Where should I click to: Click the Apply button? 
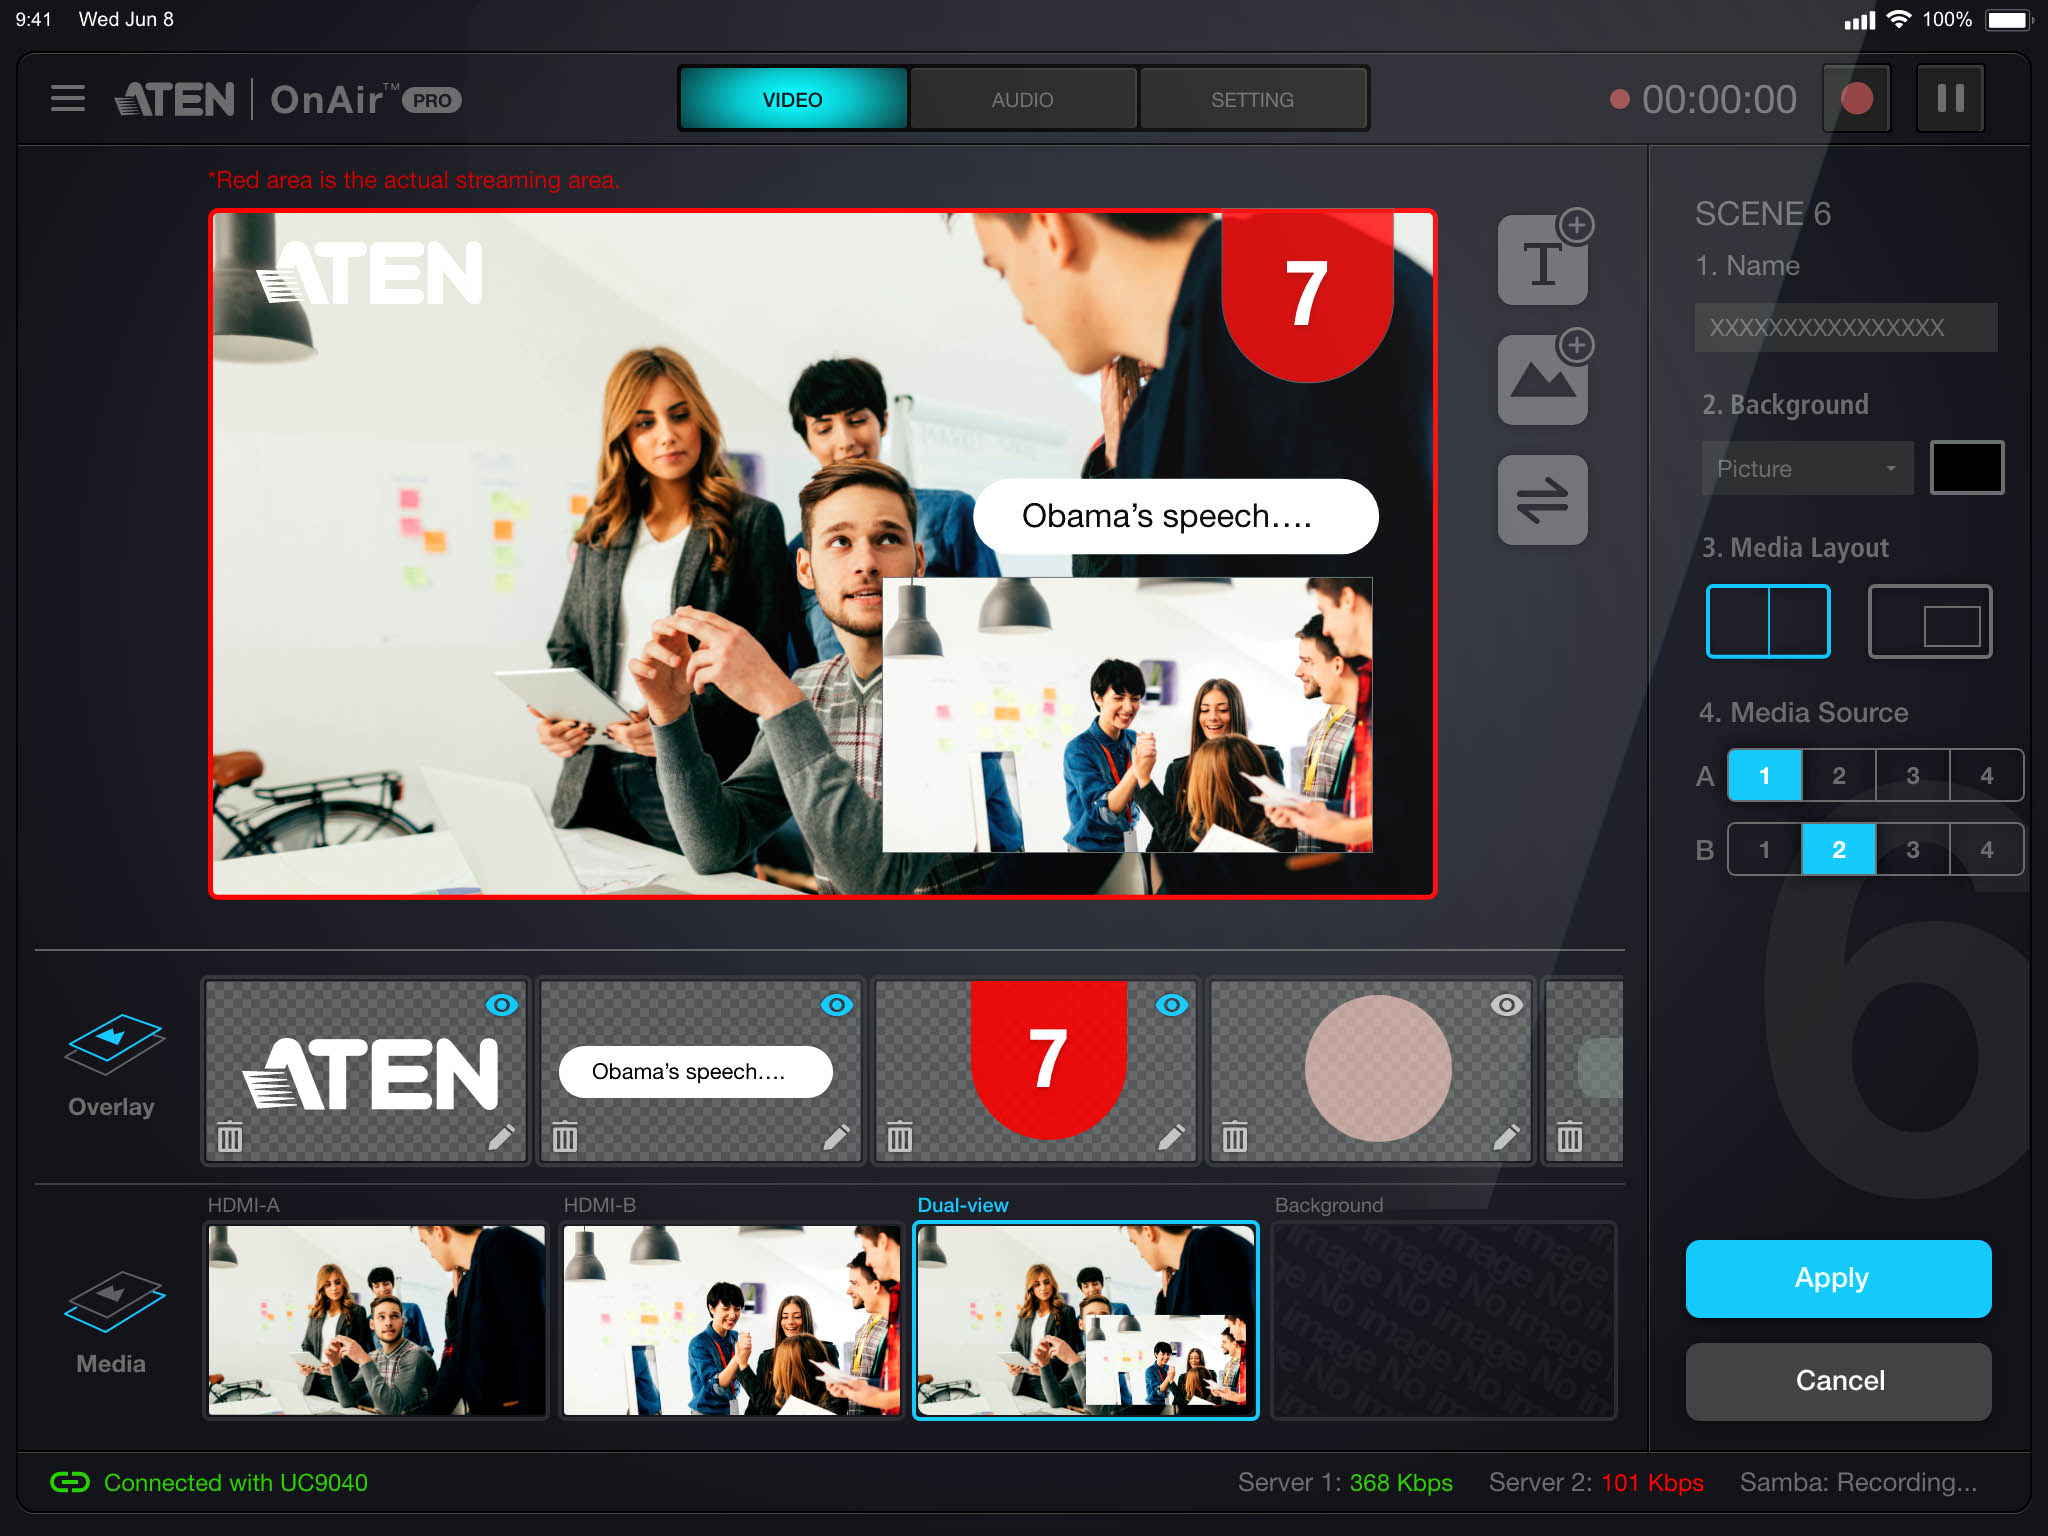pos(1838,1278)
